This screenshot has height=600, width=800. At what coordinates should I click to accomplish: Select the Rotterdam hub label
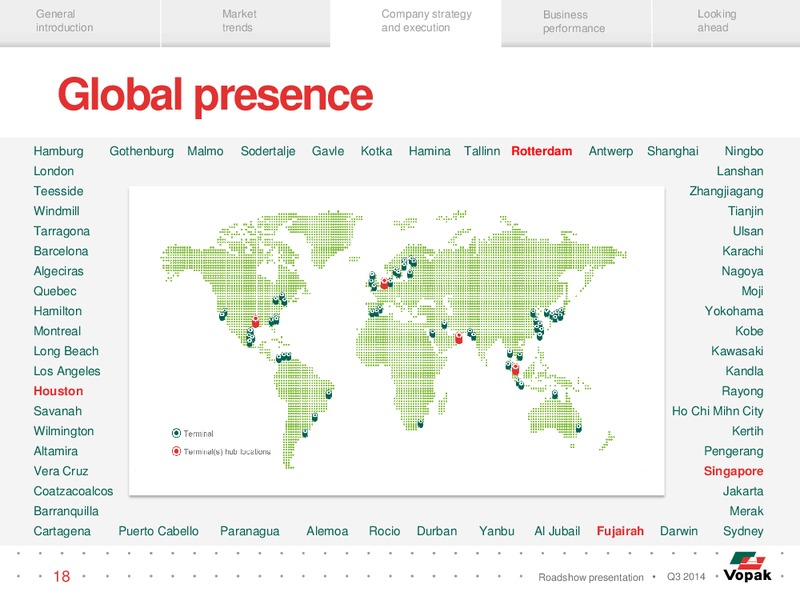541,151
